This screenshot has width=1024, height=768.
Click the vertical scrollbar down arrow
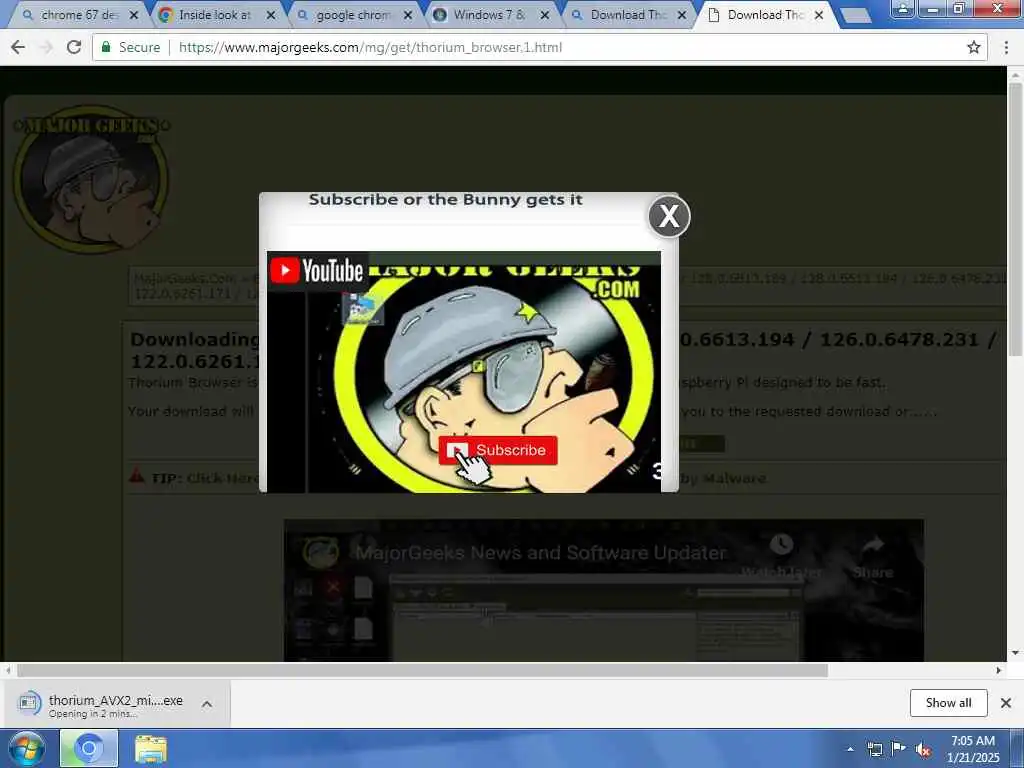pyautogui.click(x=1015, y=653)
